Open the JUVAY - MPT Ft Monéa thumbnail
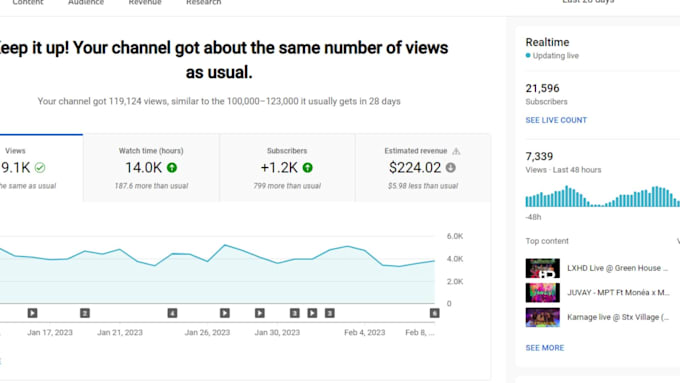The height and width of the screenshot is (383, 680). [x=543, y=293]
